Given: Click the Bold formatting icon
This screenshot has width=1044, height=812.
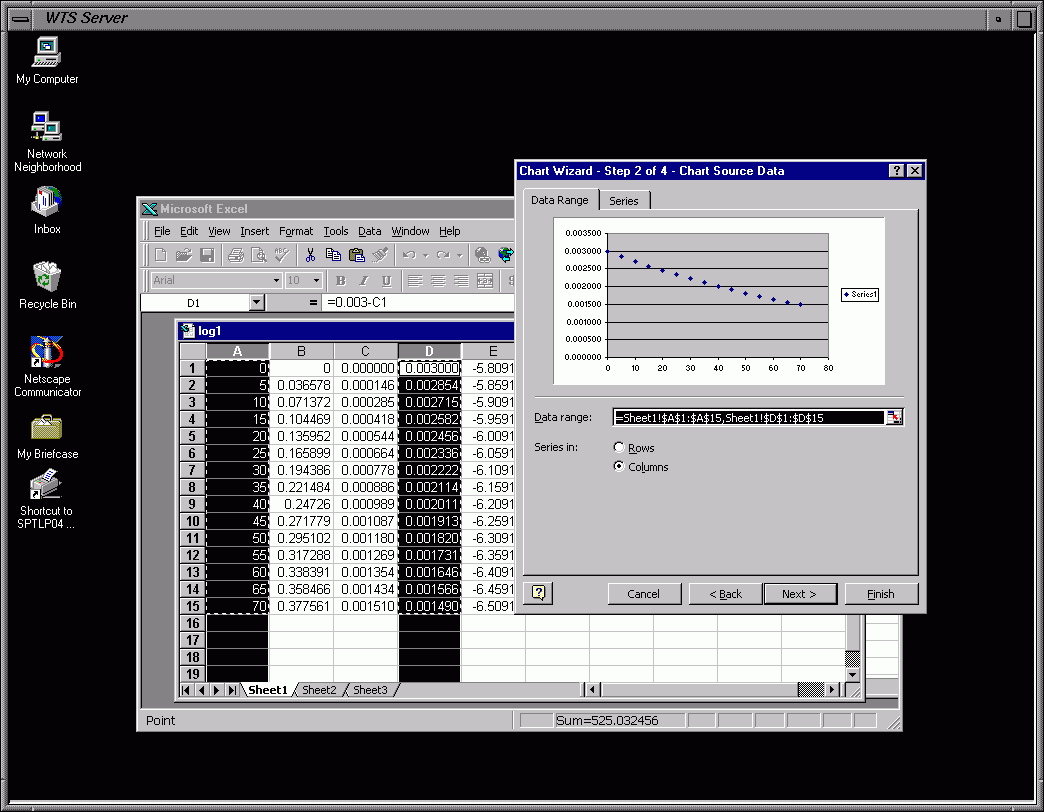Looking at the screenshot, I should click(x=340, y=281).
